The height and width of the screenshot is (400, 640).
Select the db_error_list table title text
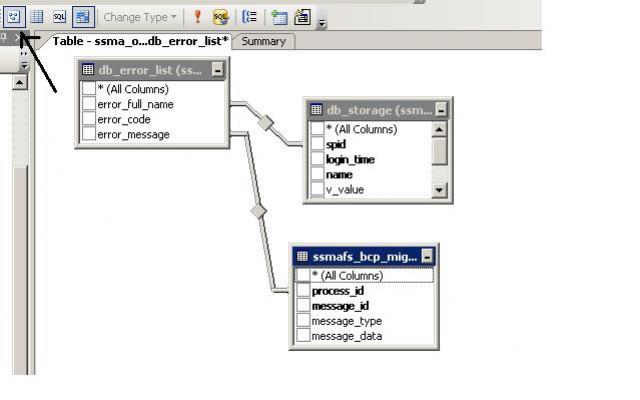click(x=150, y=70)
